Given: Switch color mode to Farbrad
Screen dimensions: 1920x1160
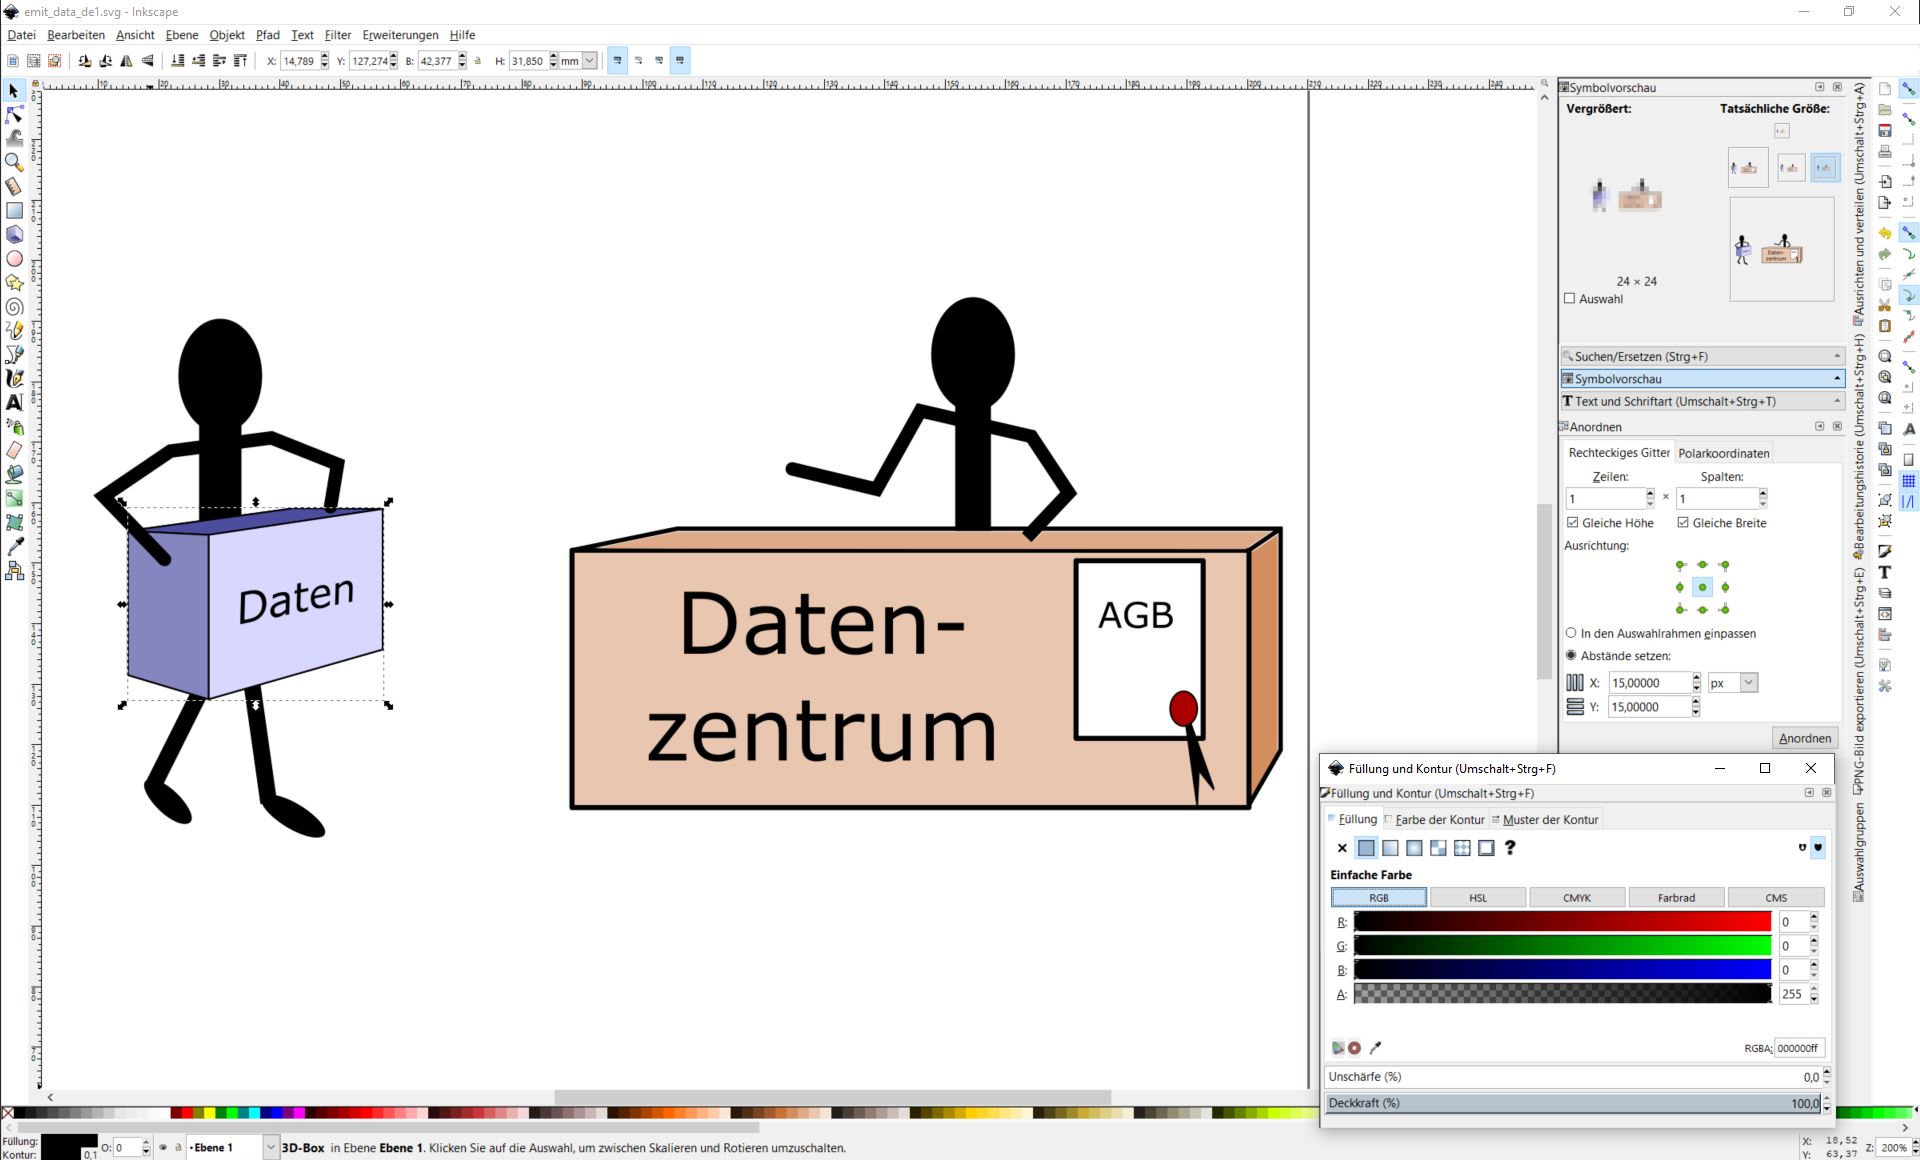Looking at the screenshot, I should click(x=1676, y=898).
